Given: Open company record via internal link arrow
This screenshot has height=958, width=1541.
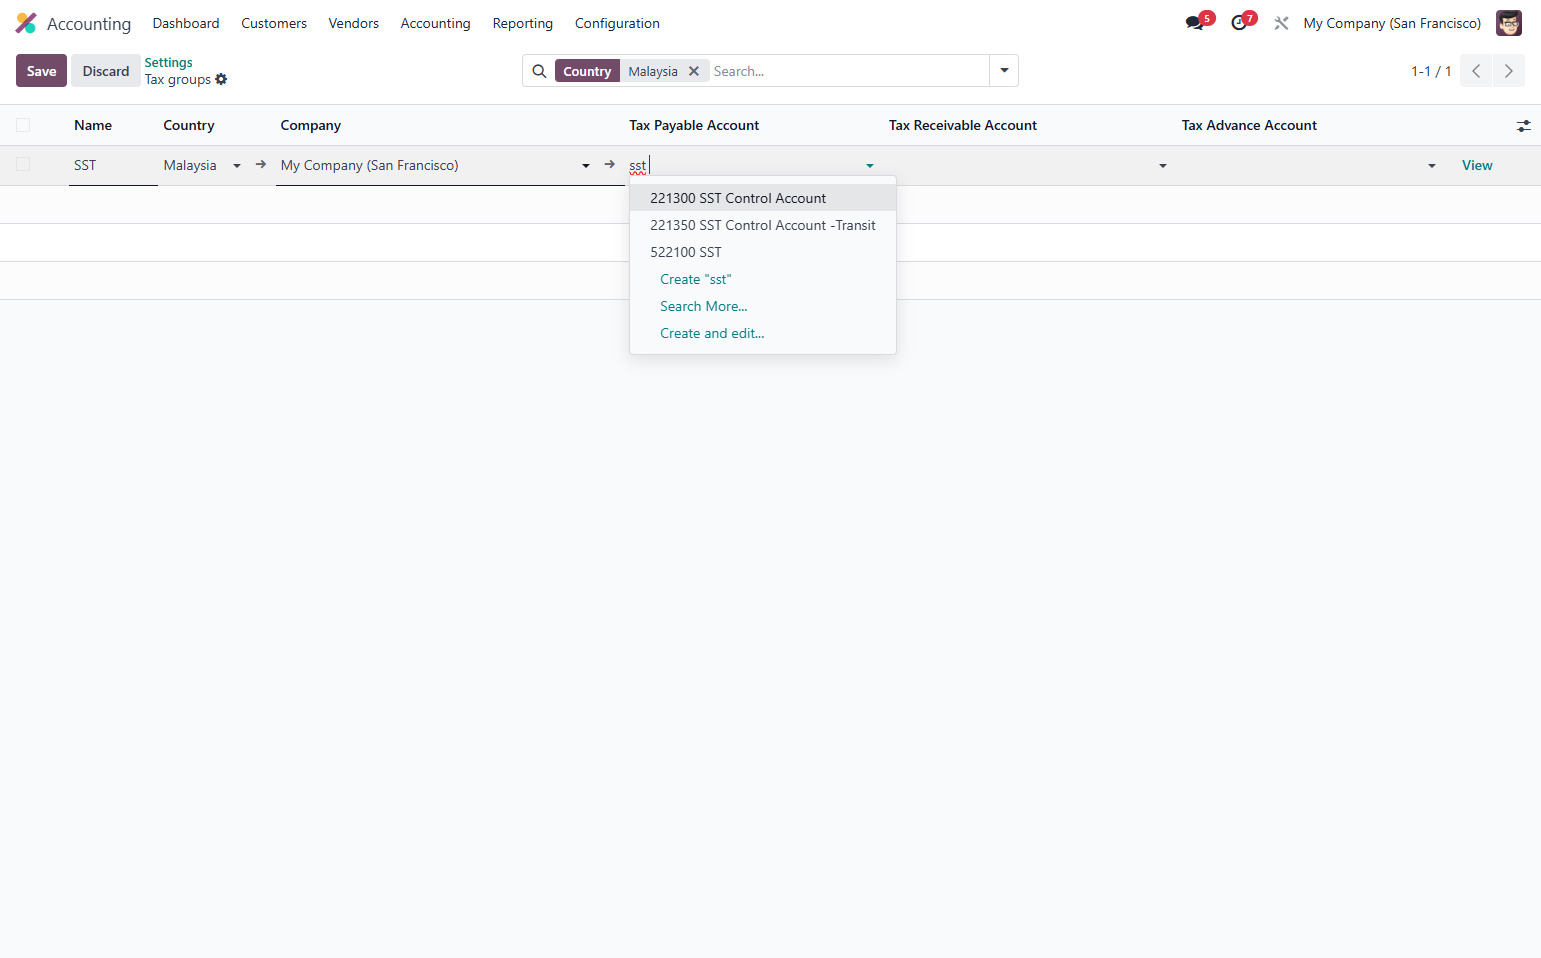Looking at the screenshot, I should pyautogui.click(x=609, y=165).
